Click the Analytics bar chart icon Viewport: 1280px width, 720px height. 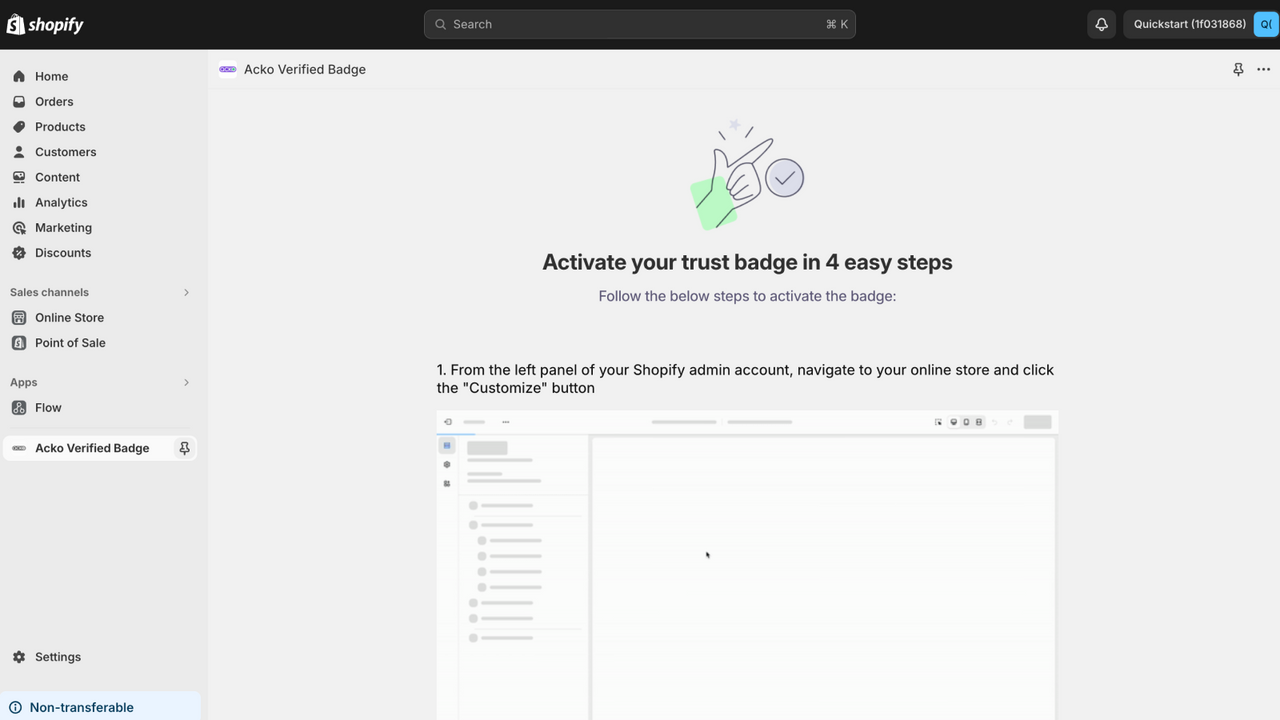pos(19,202)
